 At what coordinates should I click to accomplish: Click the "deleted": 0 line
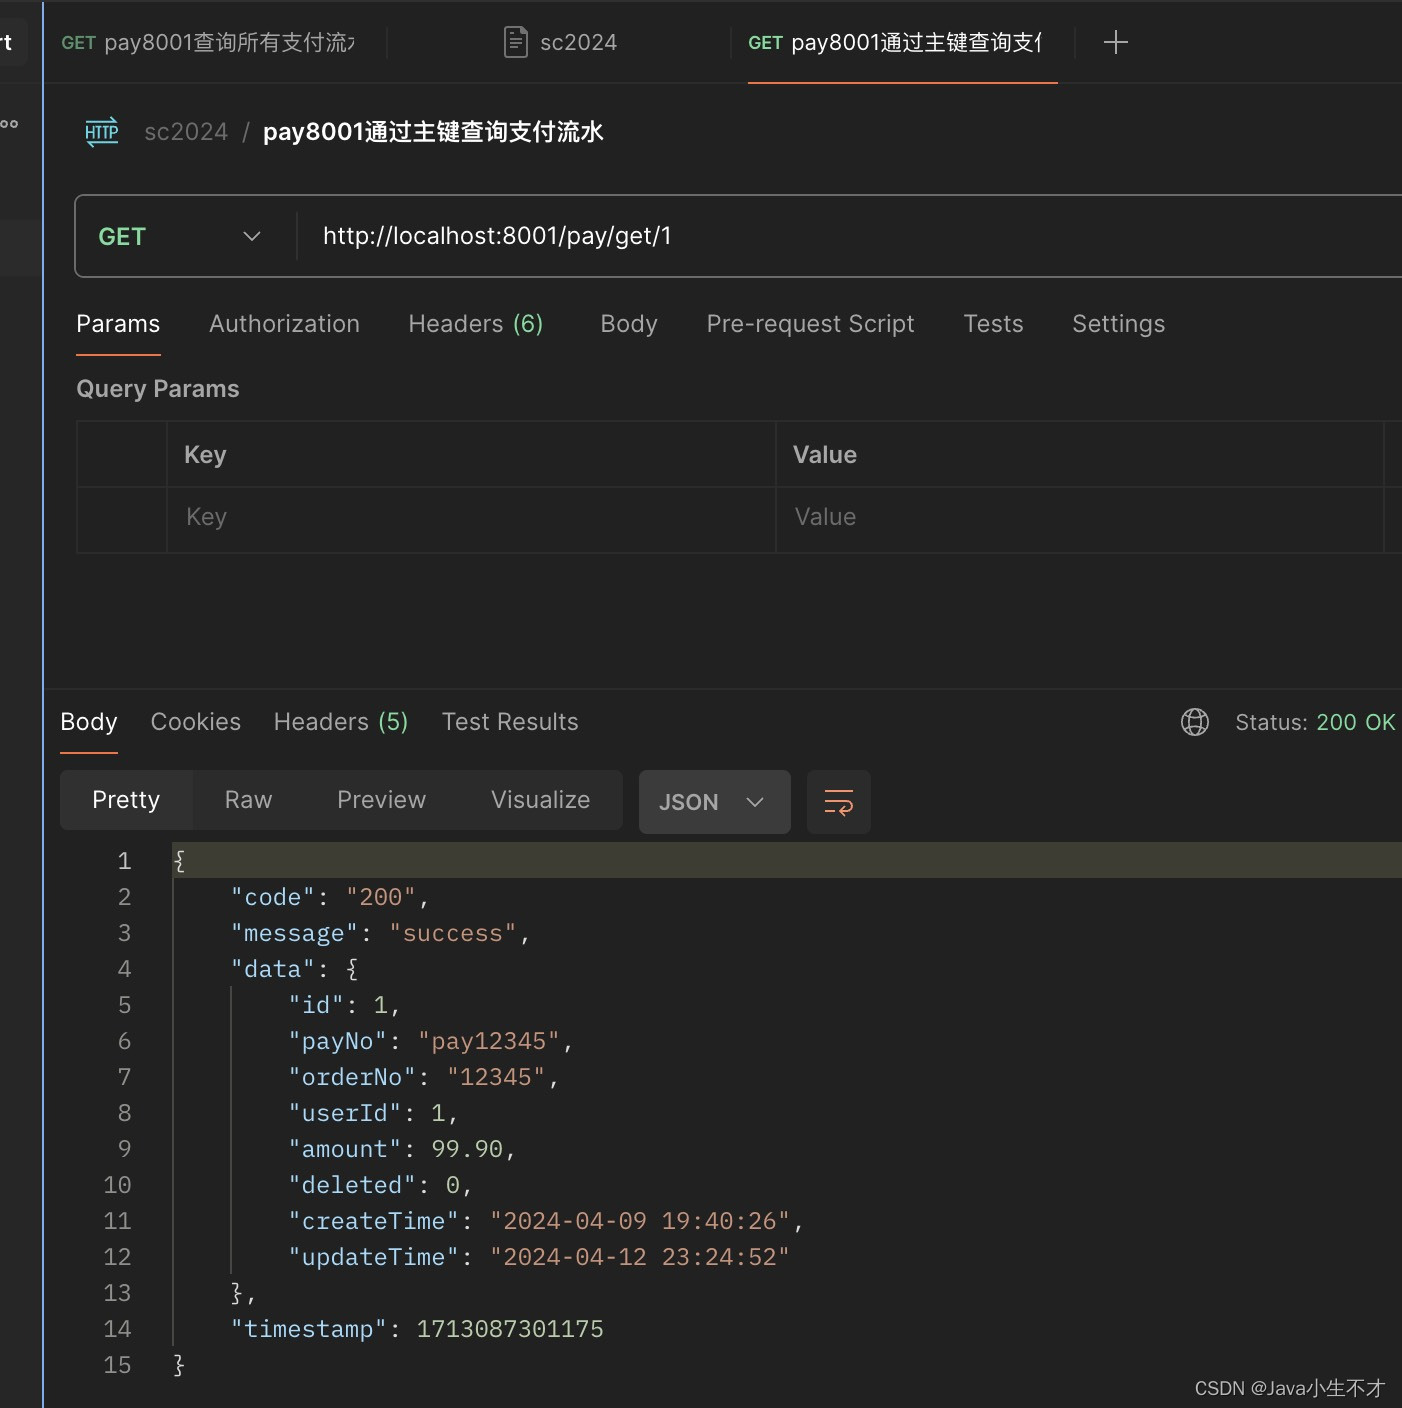(x=380, y=1185)
